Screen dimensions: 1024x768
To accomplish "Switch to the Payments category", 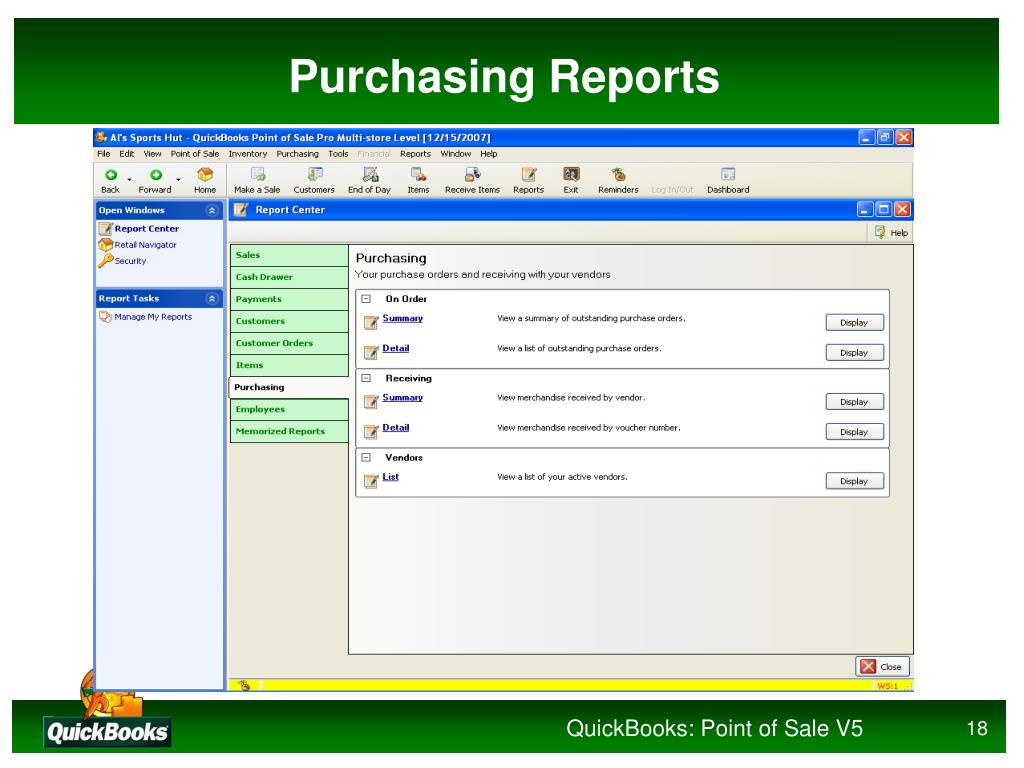I will pyautogui.click(x=289, y=299).
